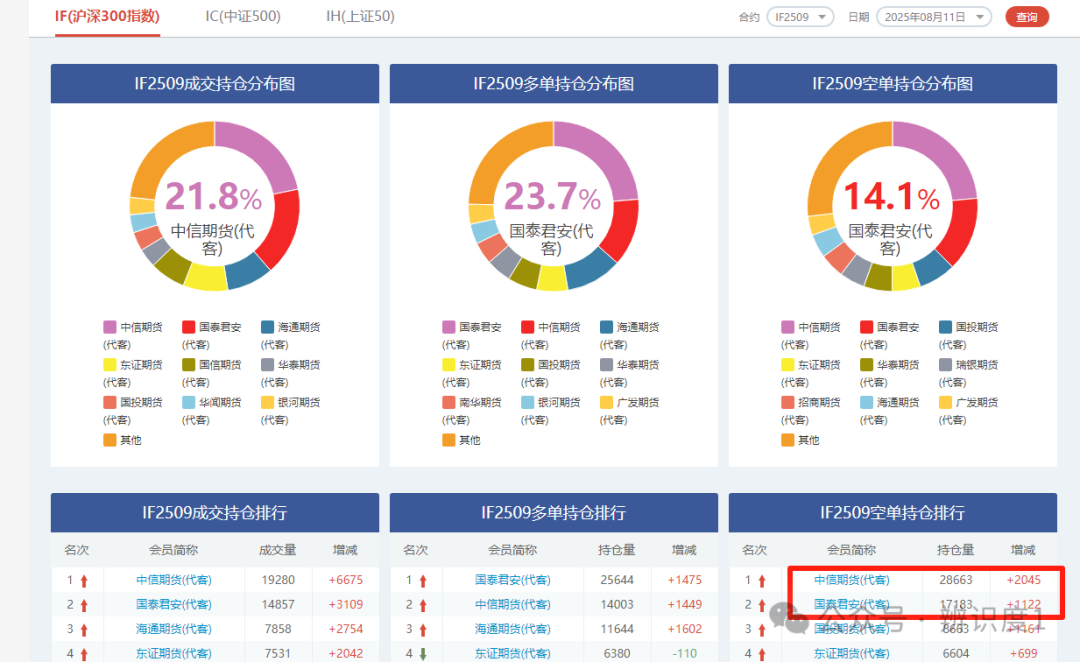The width and height of the screenshot is (1080, 662).
Task: Click the blue 国投期货 legend swatch in 空单持仓分布图
Action: coord(945,327)
